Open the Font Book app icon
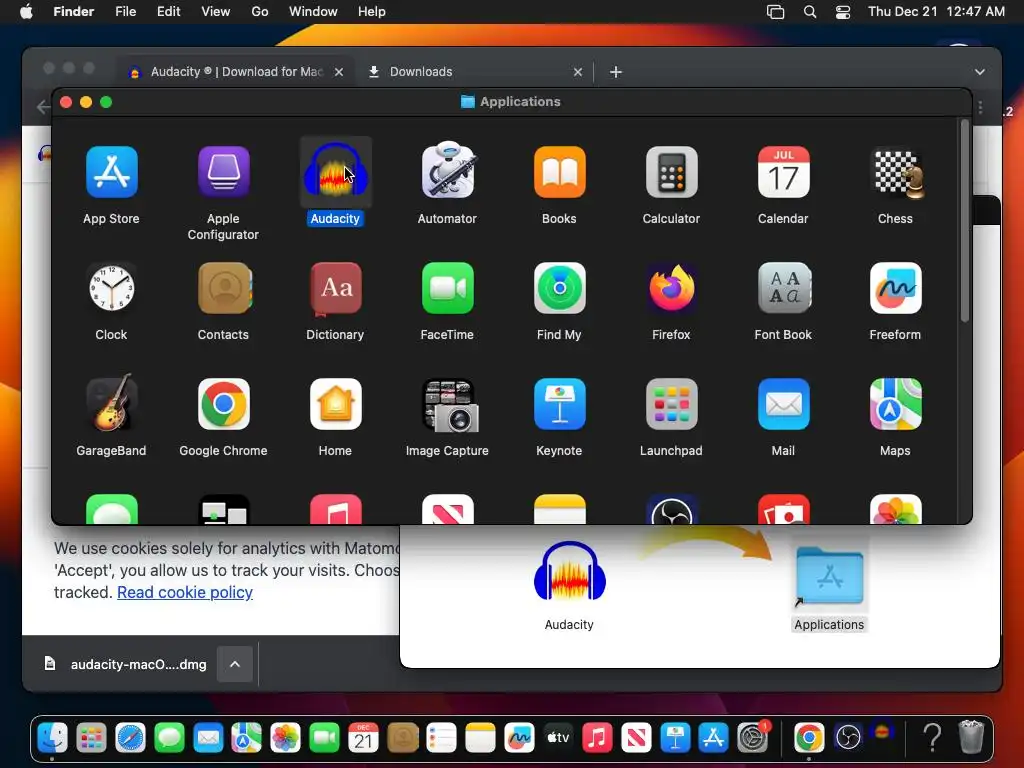The width and height of the screenshot is (1024, 768). tap(784, 288)
